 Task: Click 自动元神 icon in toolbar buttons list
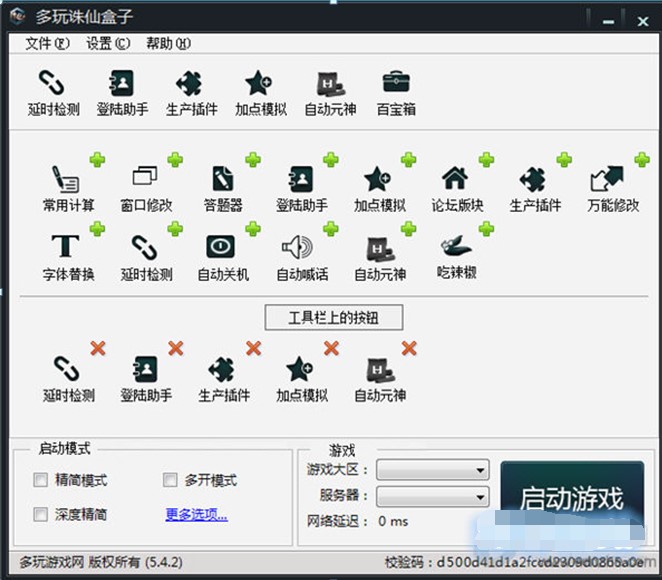380,371
